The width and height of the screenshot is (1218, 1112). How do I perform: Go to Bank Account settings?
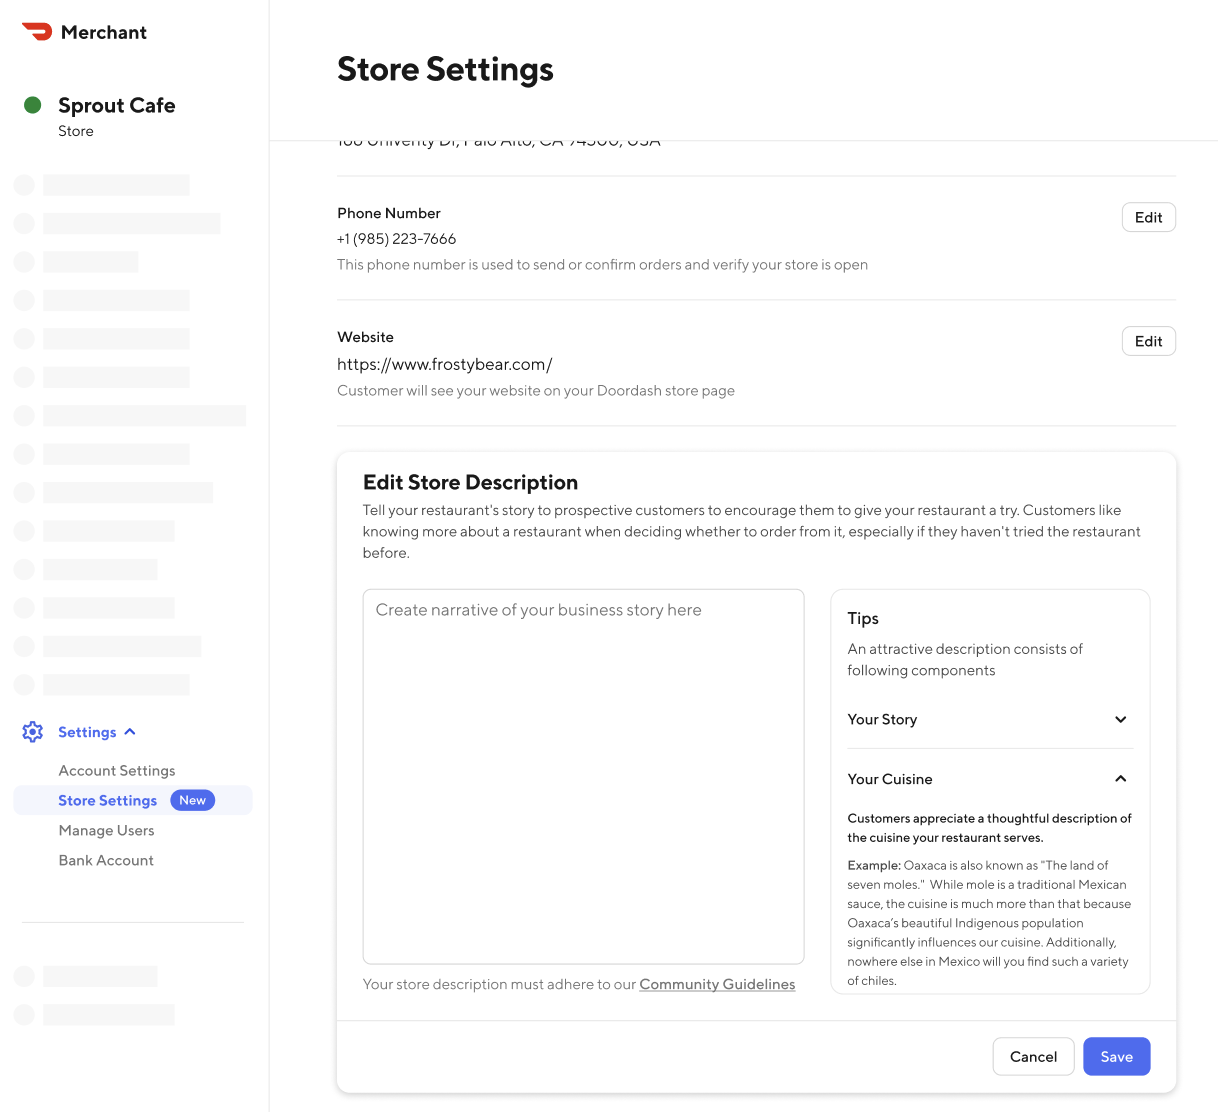click(106, 860)
